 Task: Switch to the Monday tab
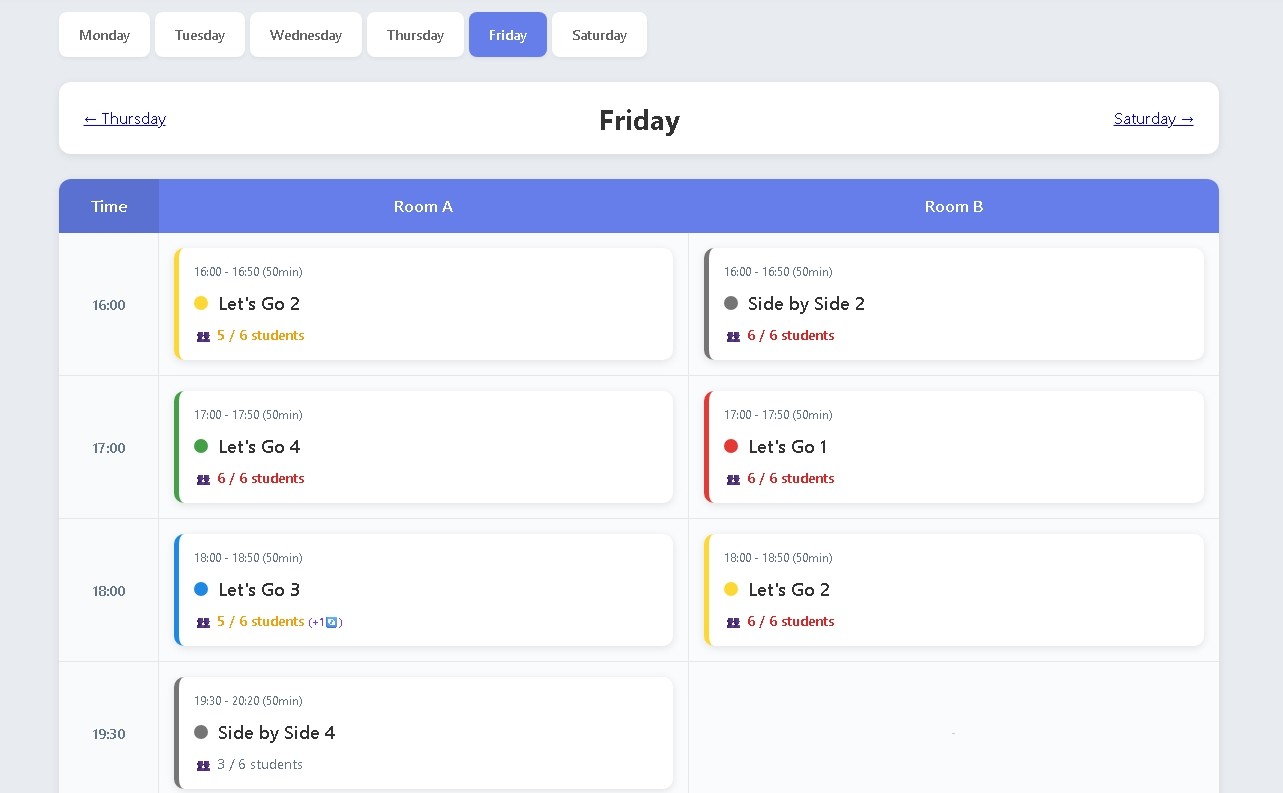(104, 34)
